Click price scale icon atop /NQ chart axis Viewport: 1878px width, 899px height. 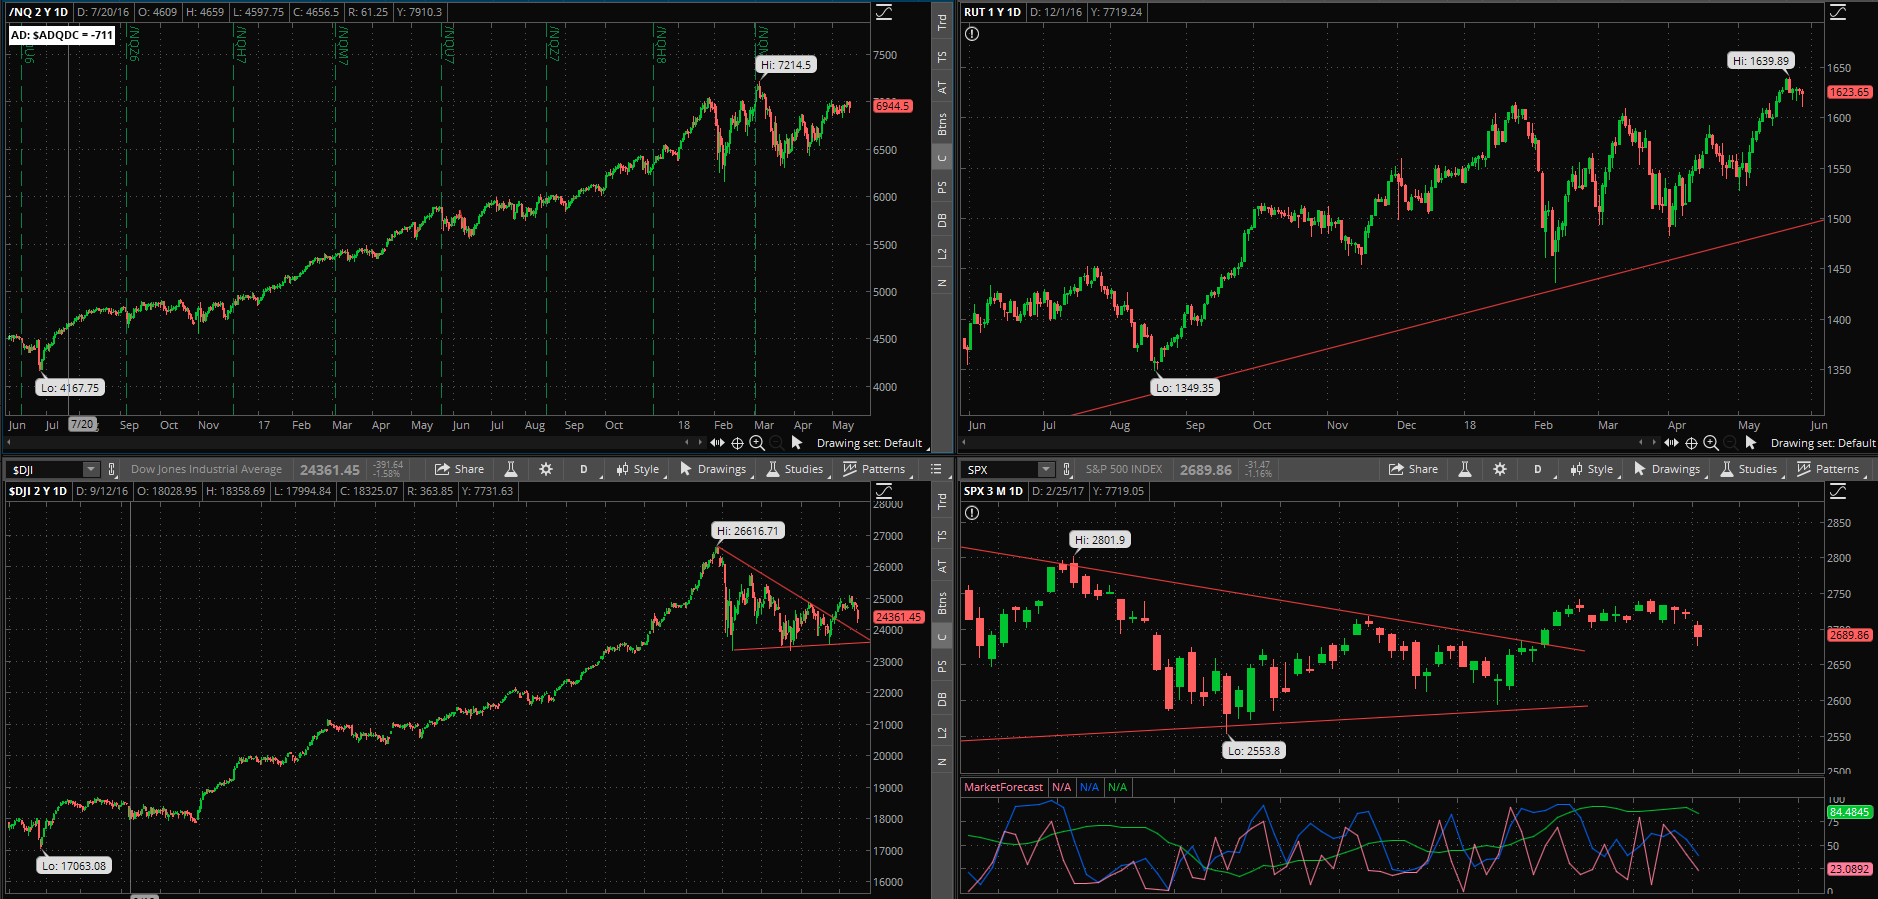point(884,12)
